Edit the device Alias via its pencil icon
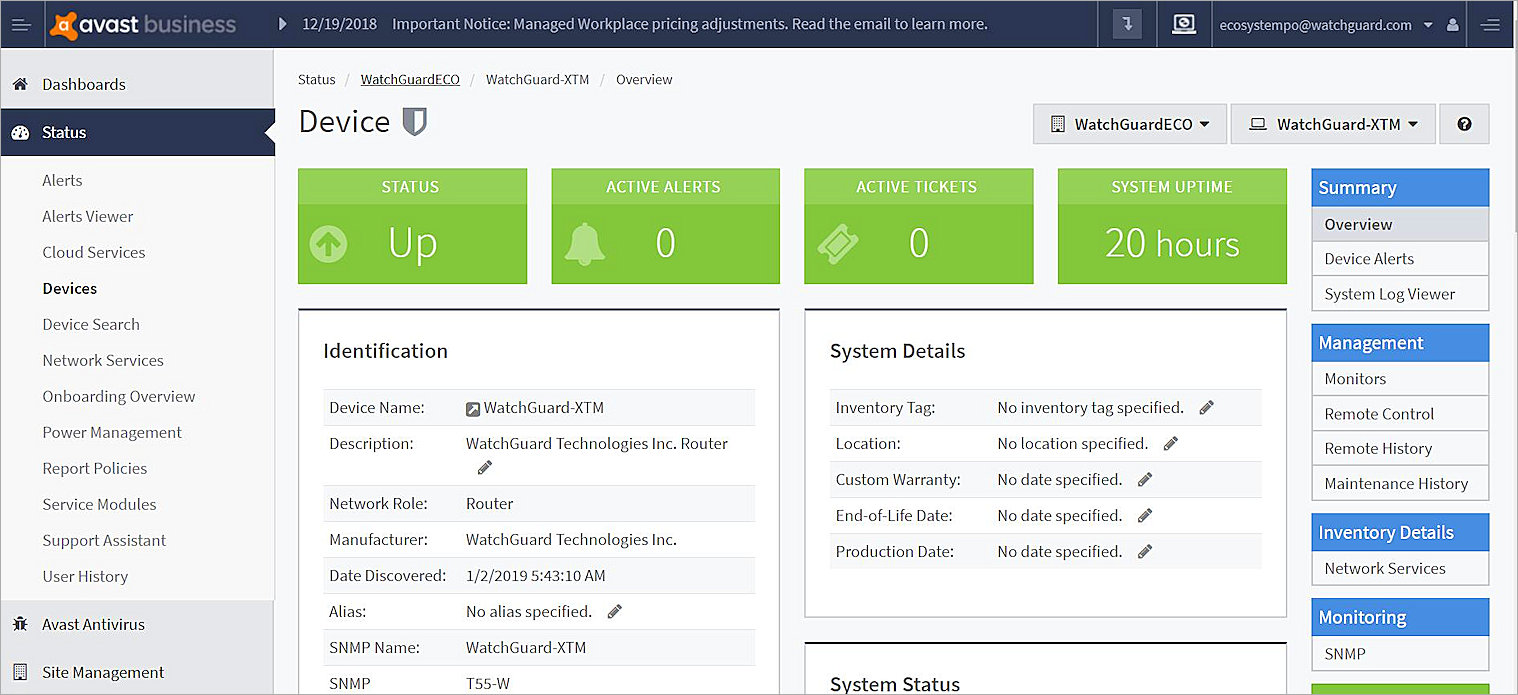The height and width of the screenshot is (695, 1518). [613, 611]
